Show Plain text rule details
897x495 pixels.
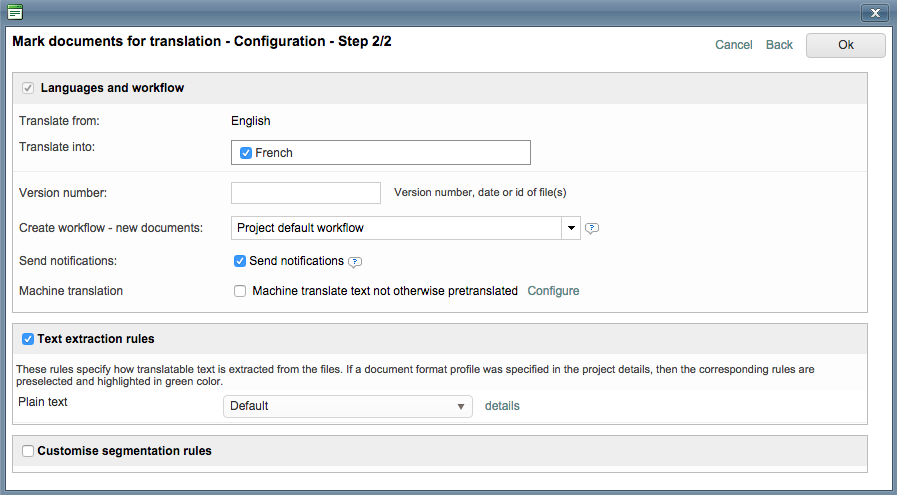click(x=502, y=406)
